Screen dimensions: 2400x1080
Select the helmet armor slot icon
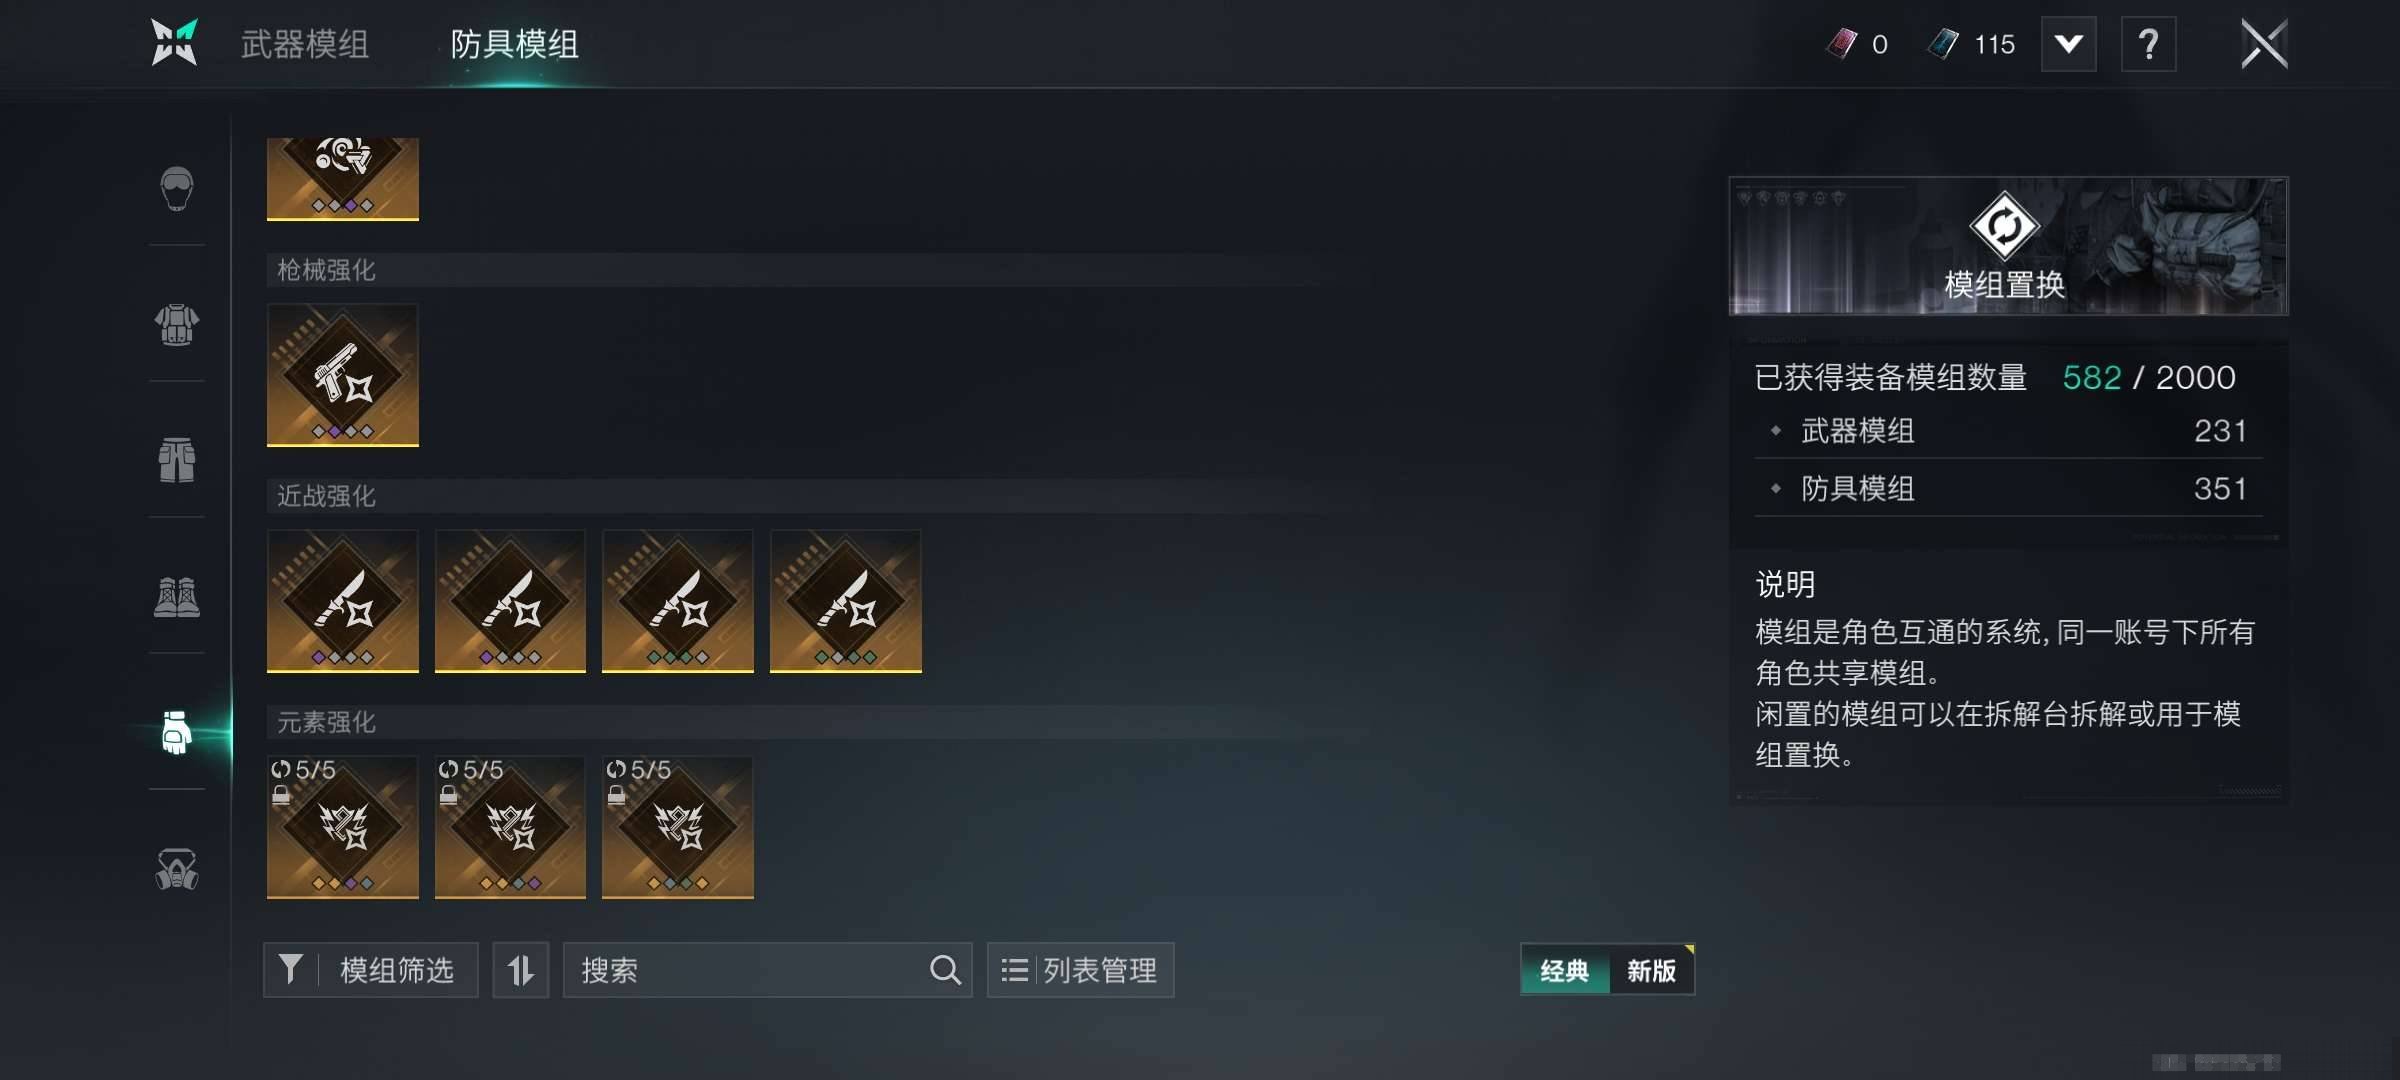pos(177,188)
